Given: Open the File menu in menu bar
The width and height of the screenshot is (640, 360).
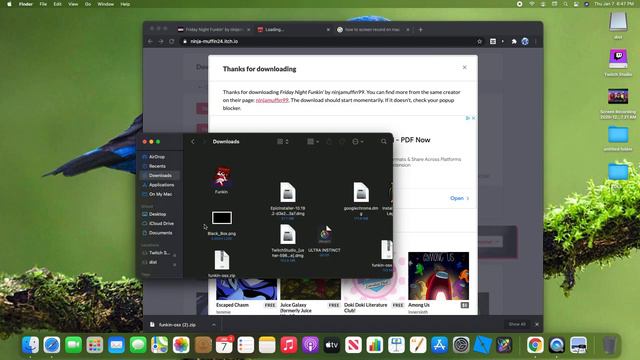Looking at the screenshot, I should [43, 4].
